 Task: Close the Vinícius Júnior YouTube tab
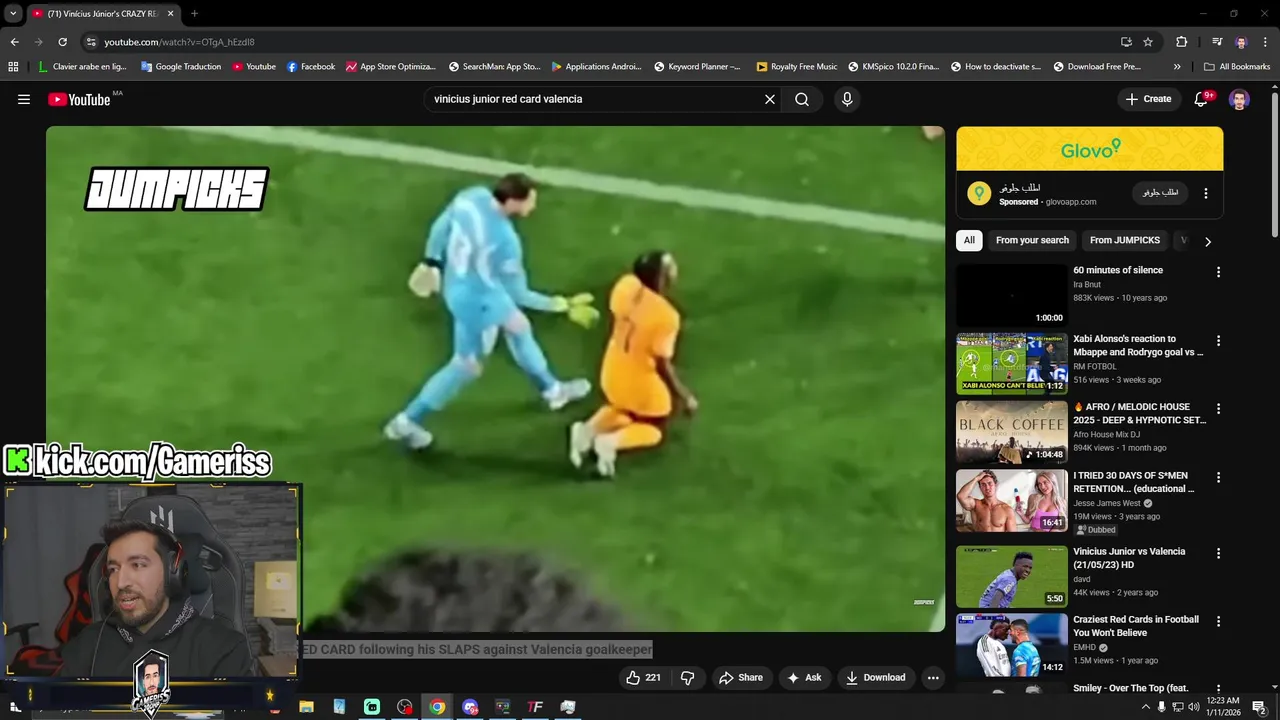click(x=170, y=14)
